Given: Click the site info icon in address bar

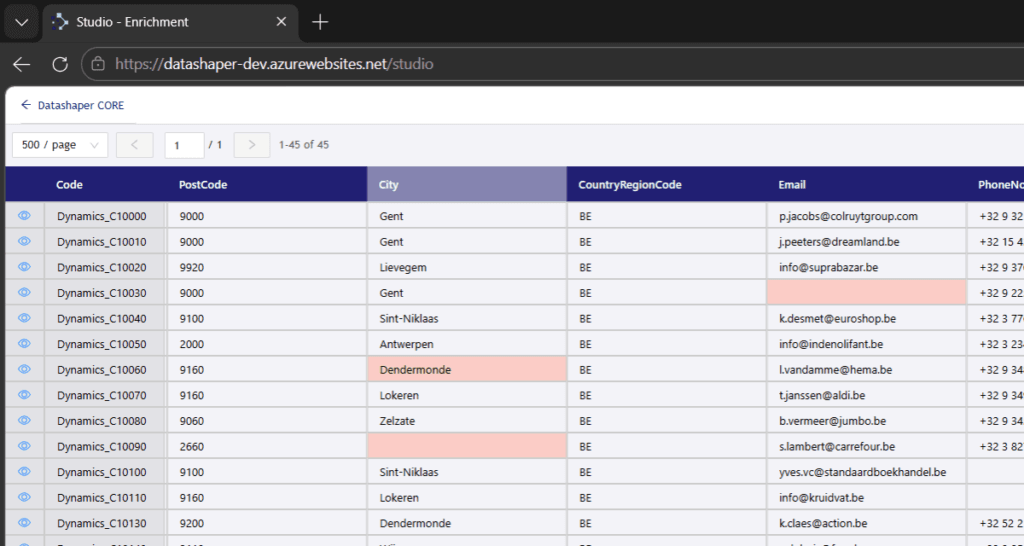Looking at the screenshot, I should pyautogui.click(x=98, y=64).
